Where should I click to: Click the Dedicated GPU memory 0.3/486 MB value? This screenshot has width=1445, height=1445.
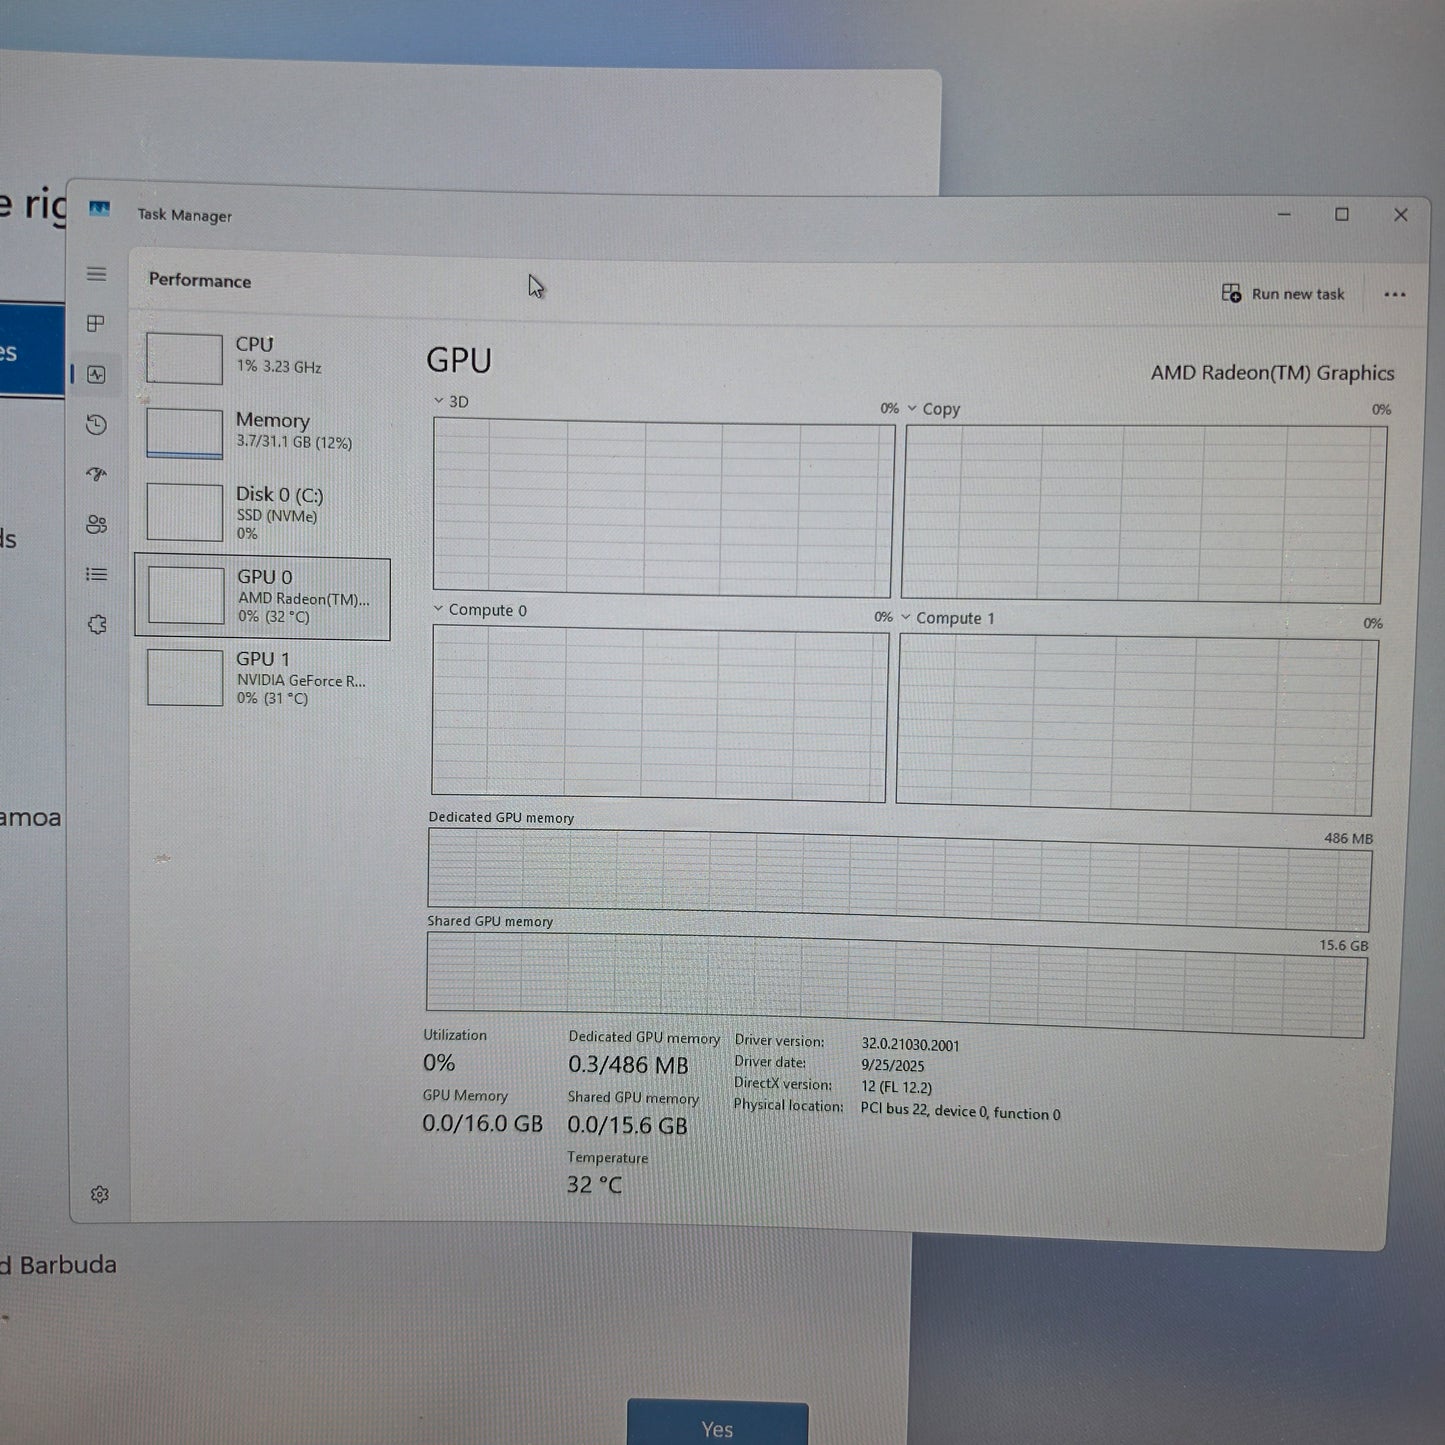628,1065
